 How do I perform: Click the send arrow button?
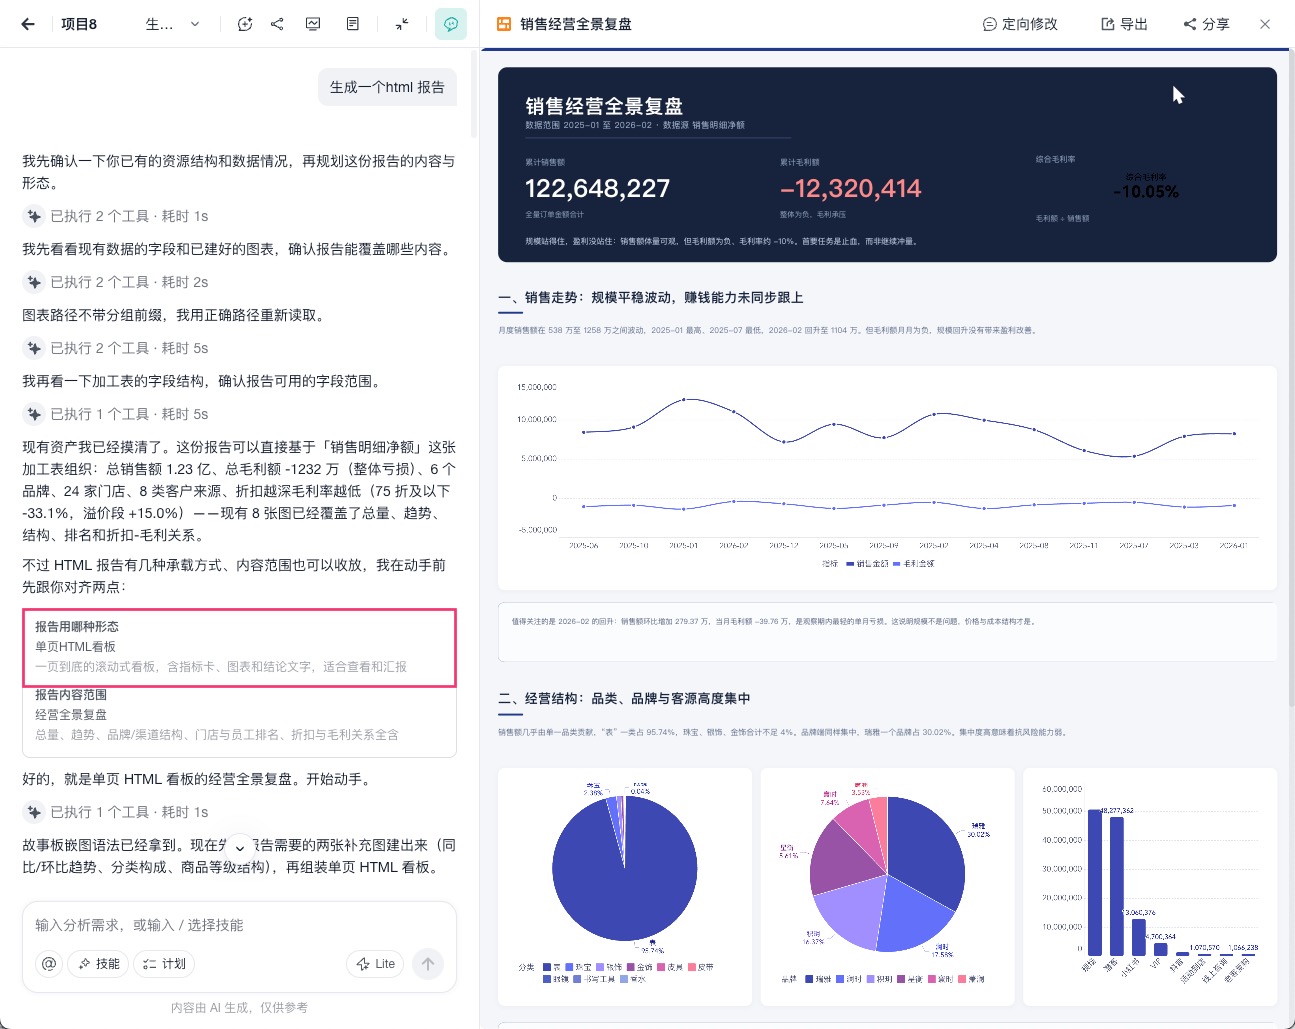[428, 964]
